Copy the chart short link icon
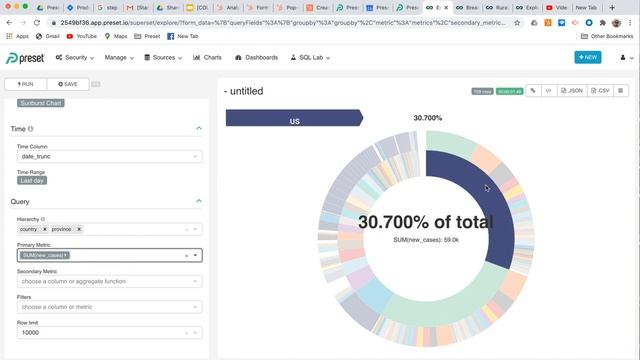Viewport: 640px width, 360px height. coord(533,91)
